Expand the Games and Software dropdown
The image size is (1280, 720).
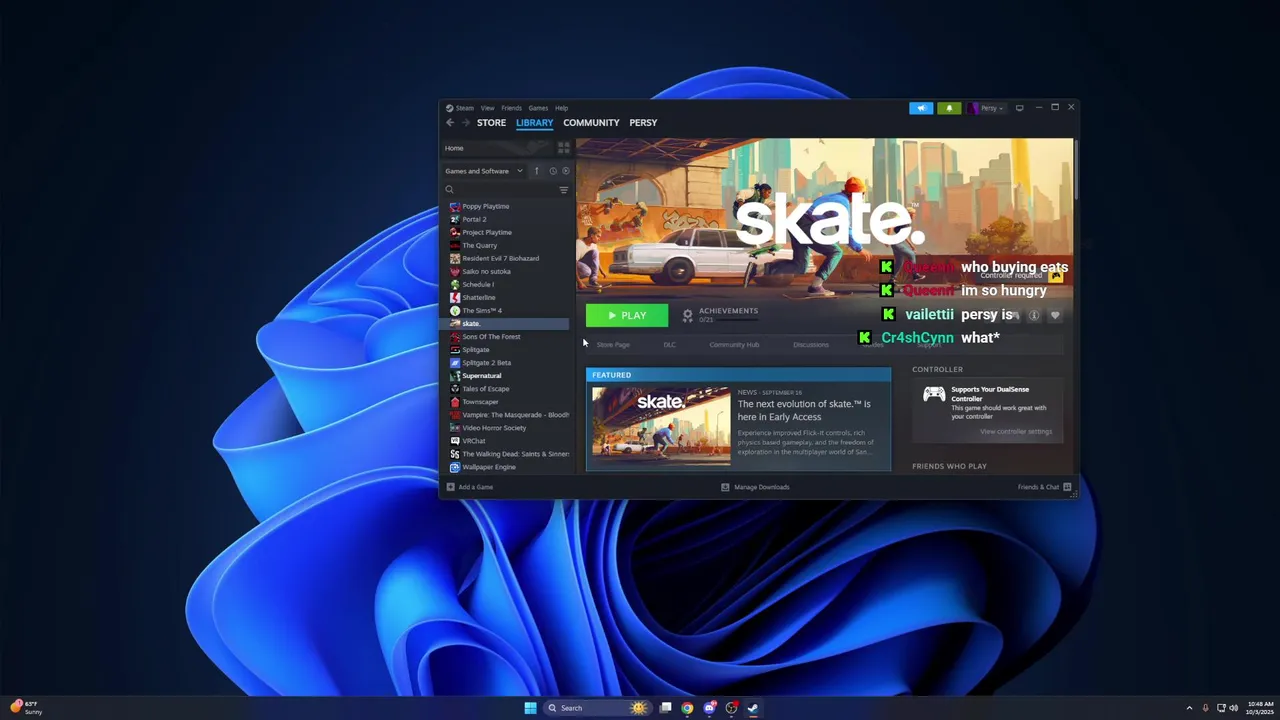tap(484, 171)
